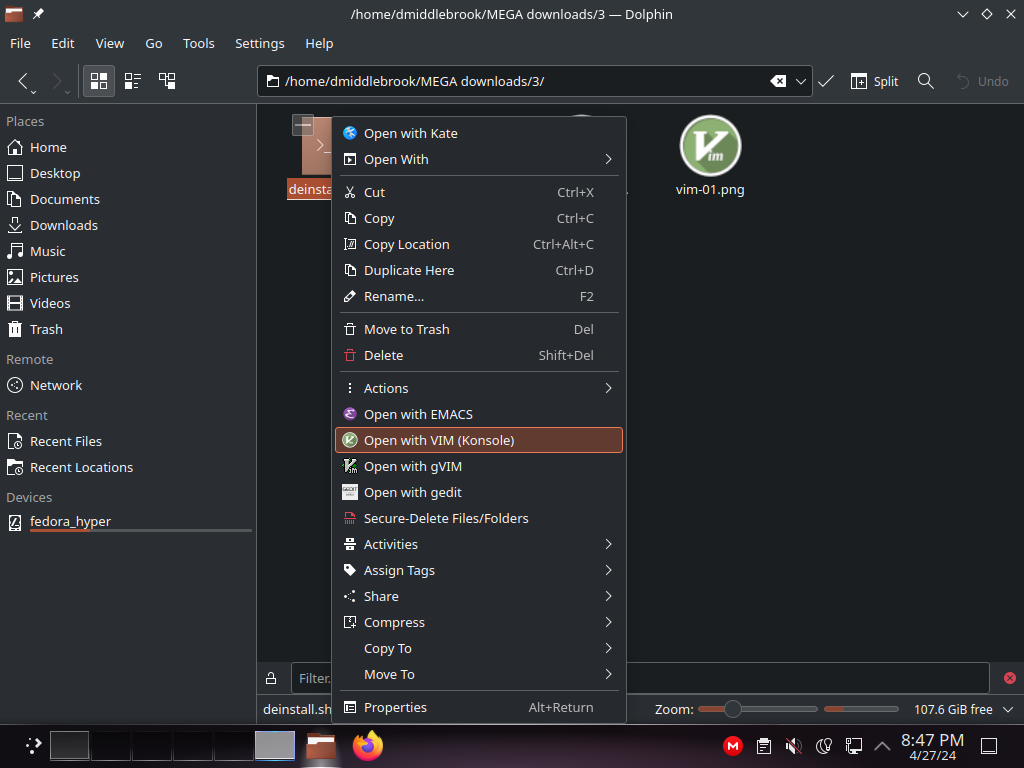Expand the Move To submenu
The image size is (1024, 768).
tap(479, 675)
